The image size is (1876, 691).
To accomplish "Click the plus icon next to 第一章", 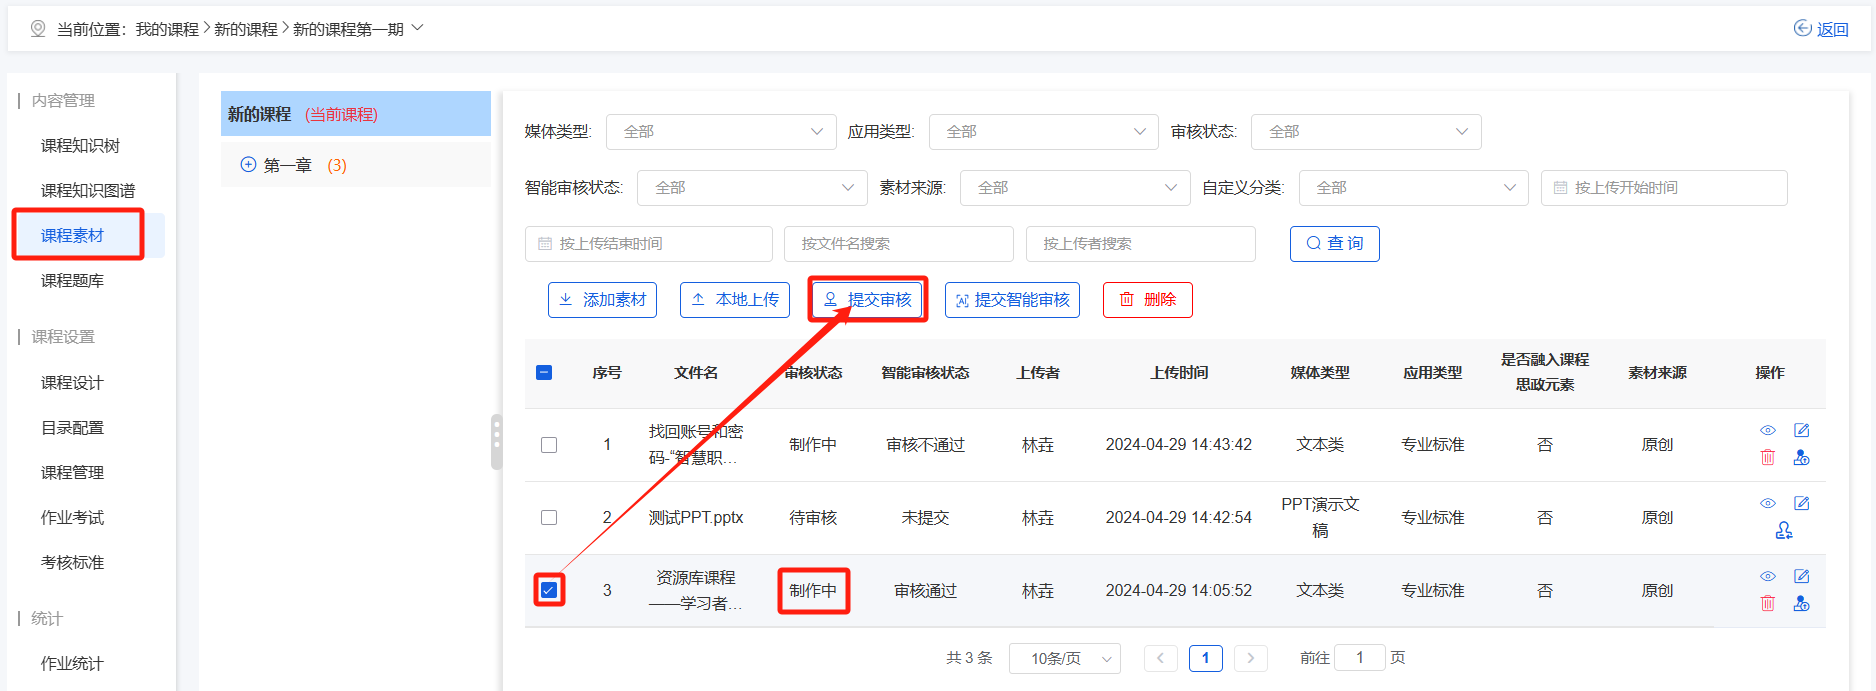I will point(249,164).
